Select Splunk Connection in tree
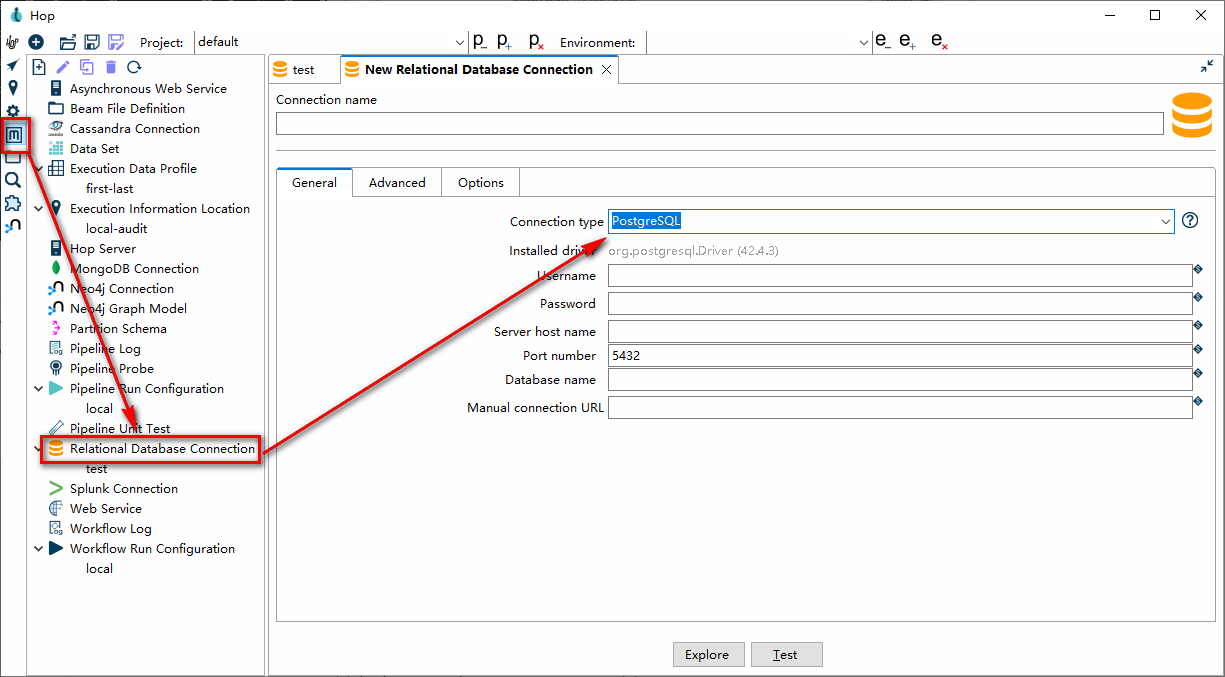This screenshot has width=1225, height=677. [x=124, y=489]
